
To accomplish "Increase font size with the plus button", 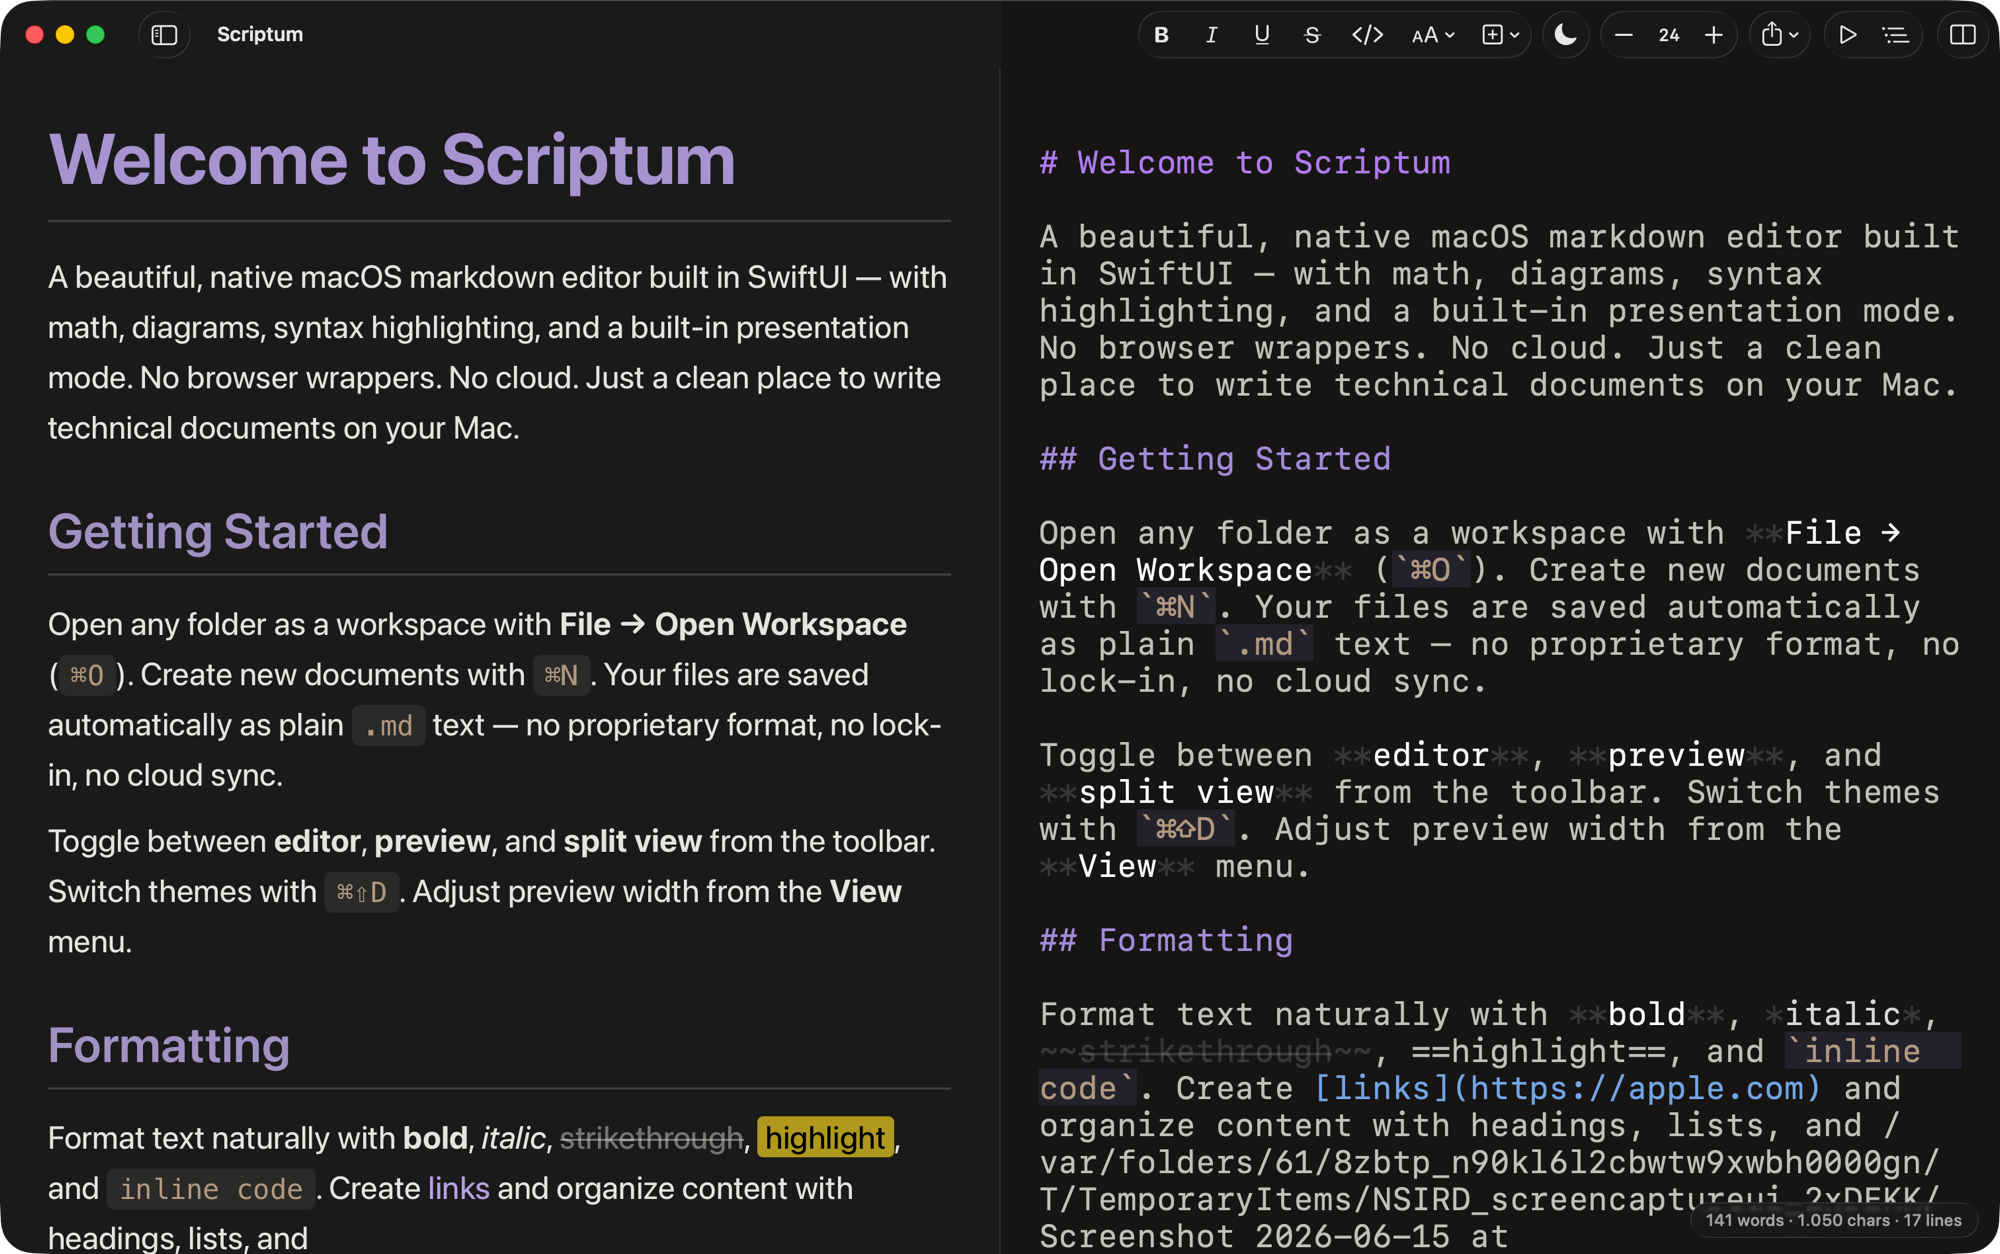I will click(x=1714, y=35).
